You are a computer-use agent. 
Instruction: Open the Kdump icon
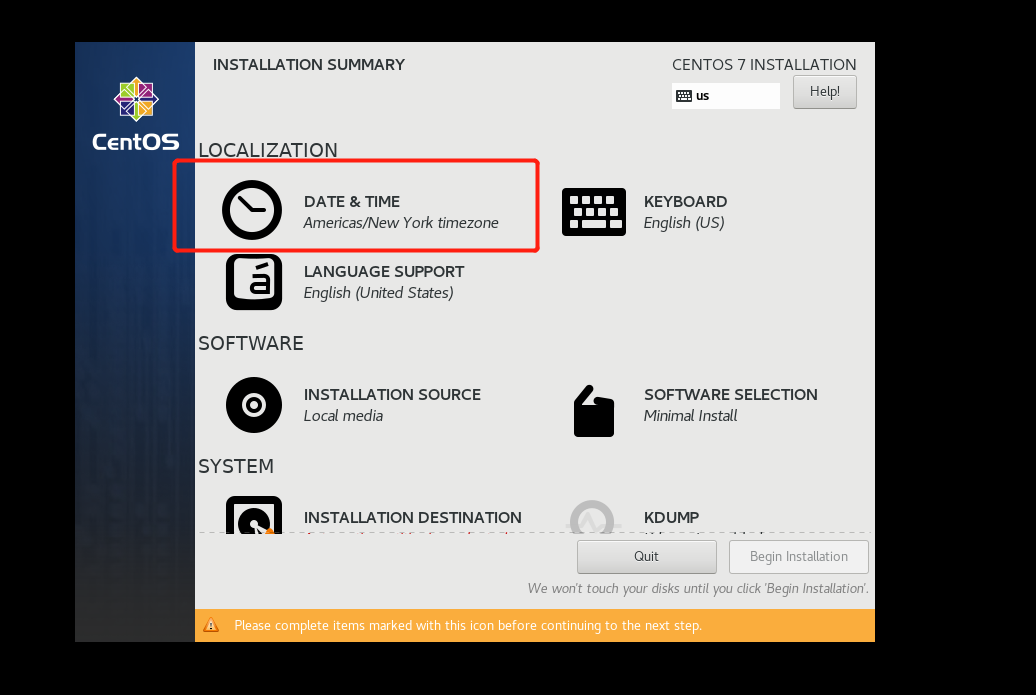[592, 517]
